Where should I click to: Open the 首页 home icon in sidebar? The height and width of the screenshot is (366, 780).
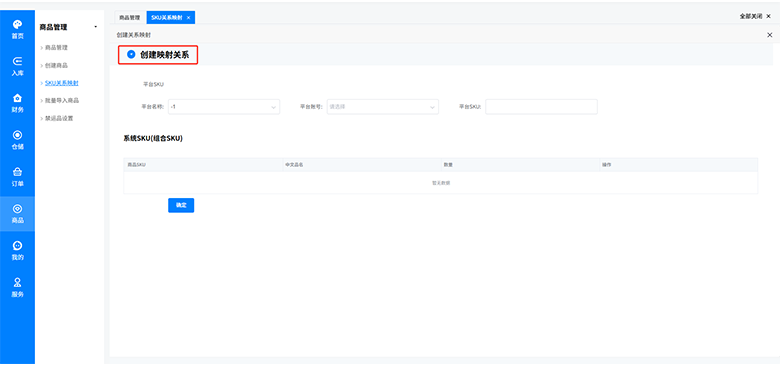[x=17, y=24]
